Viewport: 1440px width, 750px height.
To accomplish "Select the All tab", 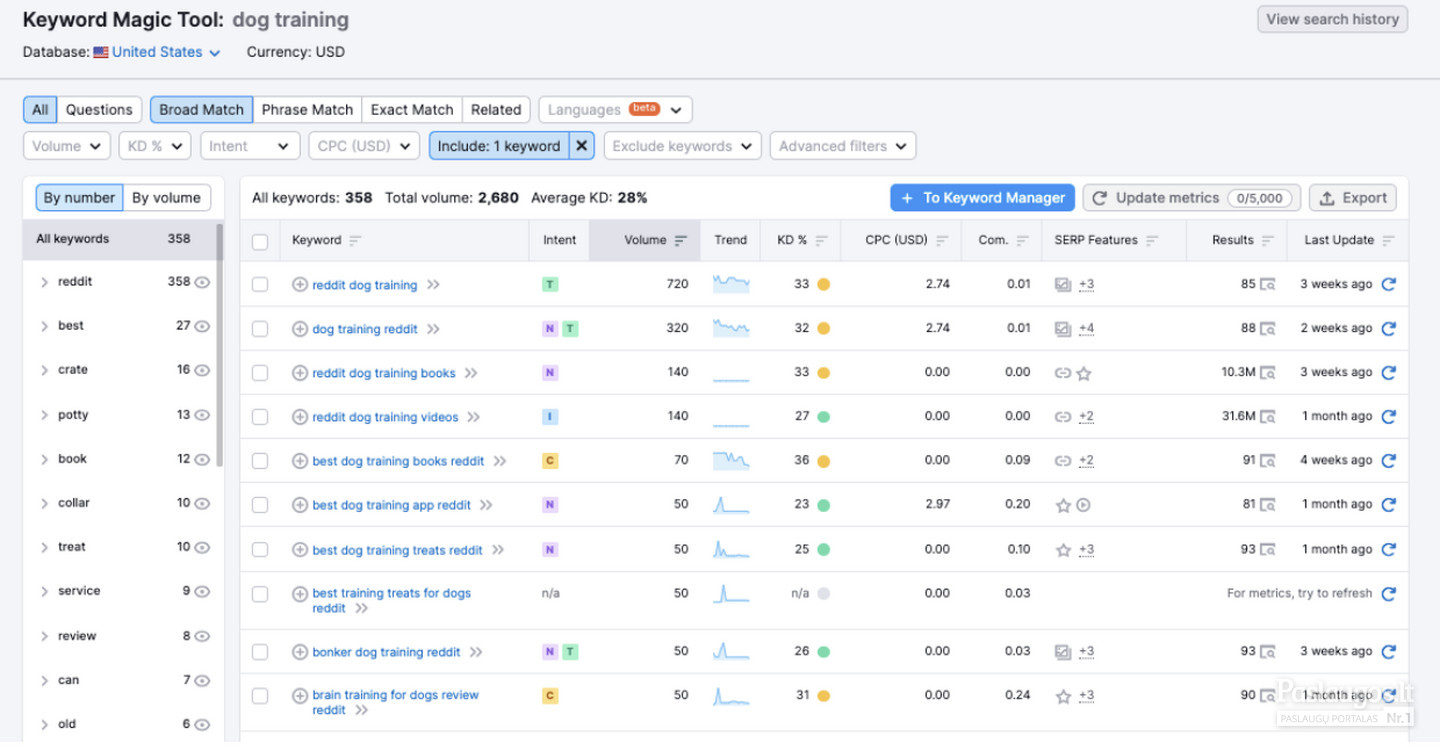I will [40, 110].
